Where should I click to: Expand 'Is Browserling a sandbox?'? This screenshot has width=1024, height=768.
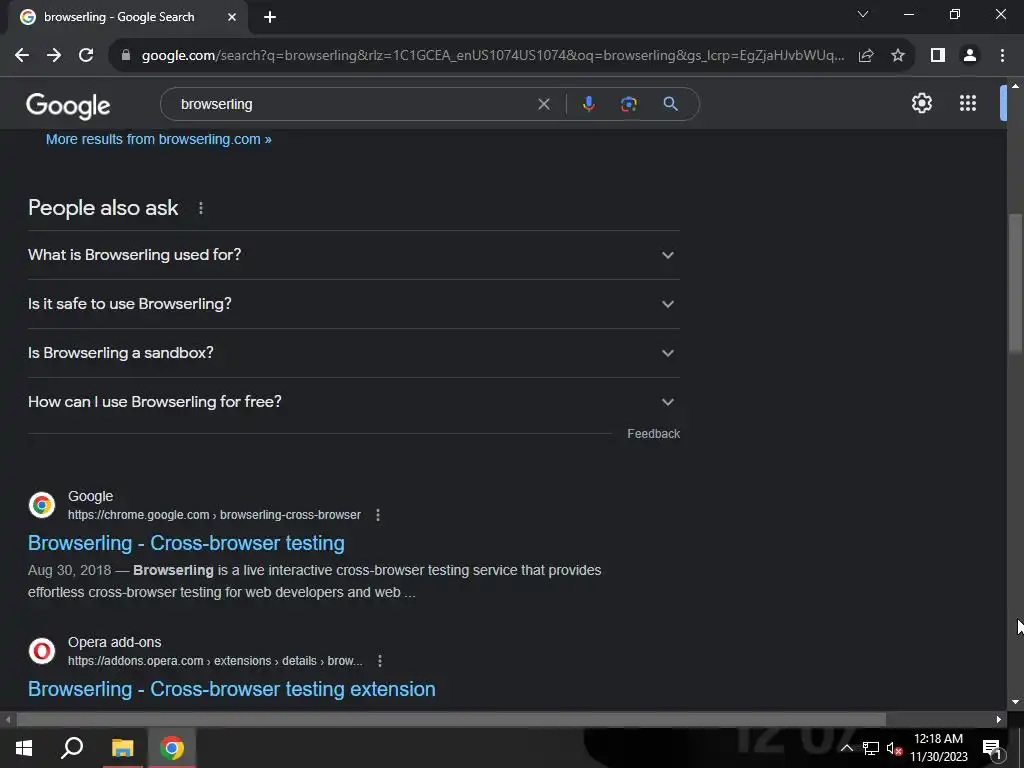[353, 353]
